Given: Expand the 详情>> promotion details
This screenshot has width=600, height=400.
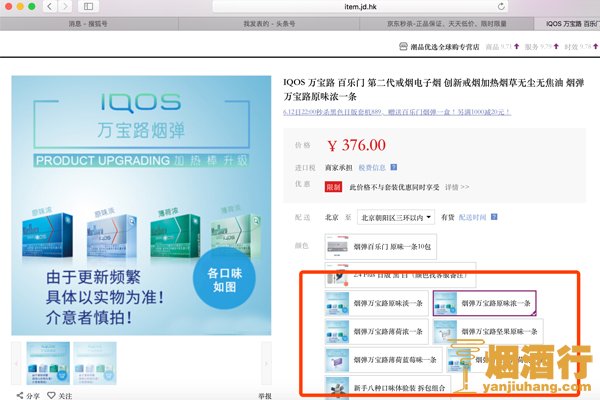Looking at the screenshot, I should (x=457, y=187).
